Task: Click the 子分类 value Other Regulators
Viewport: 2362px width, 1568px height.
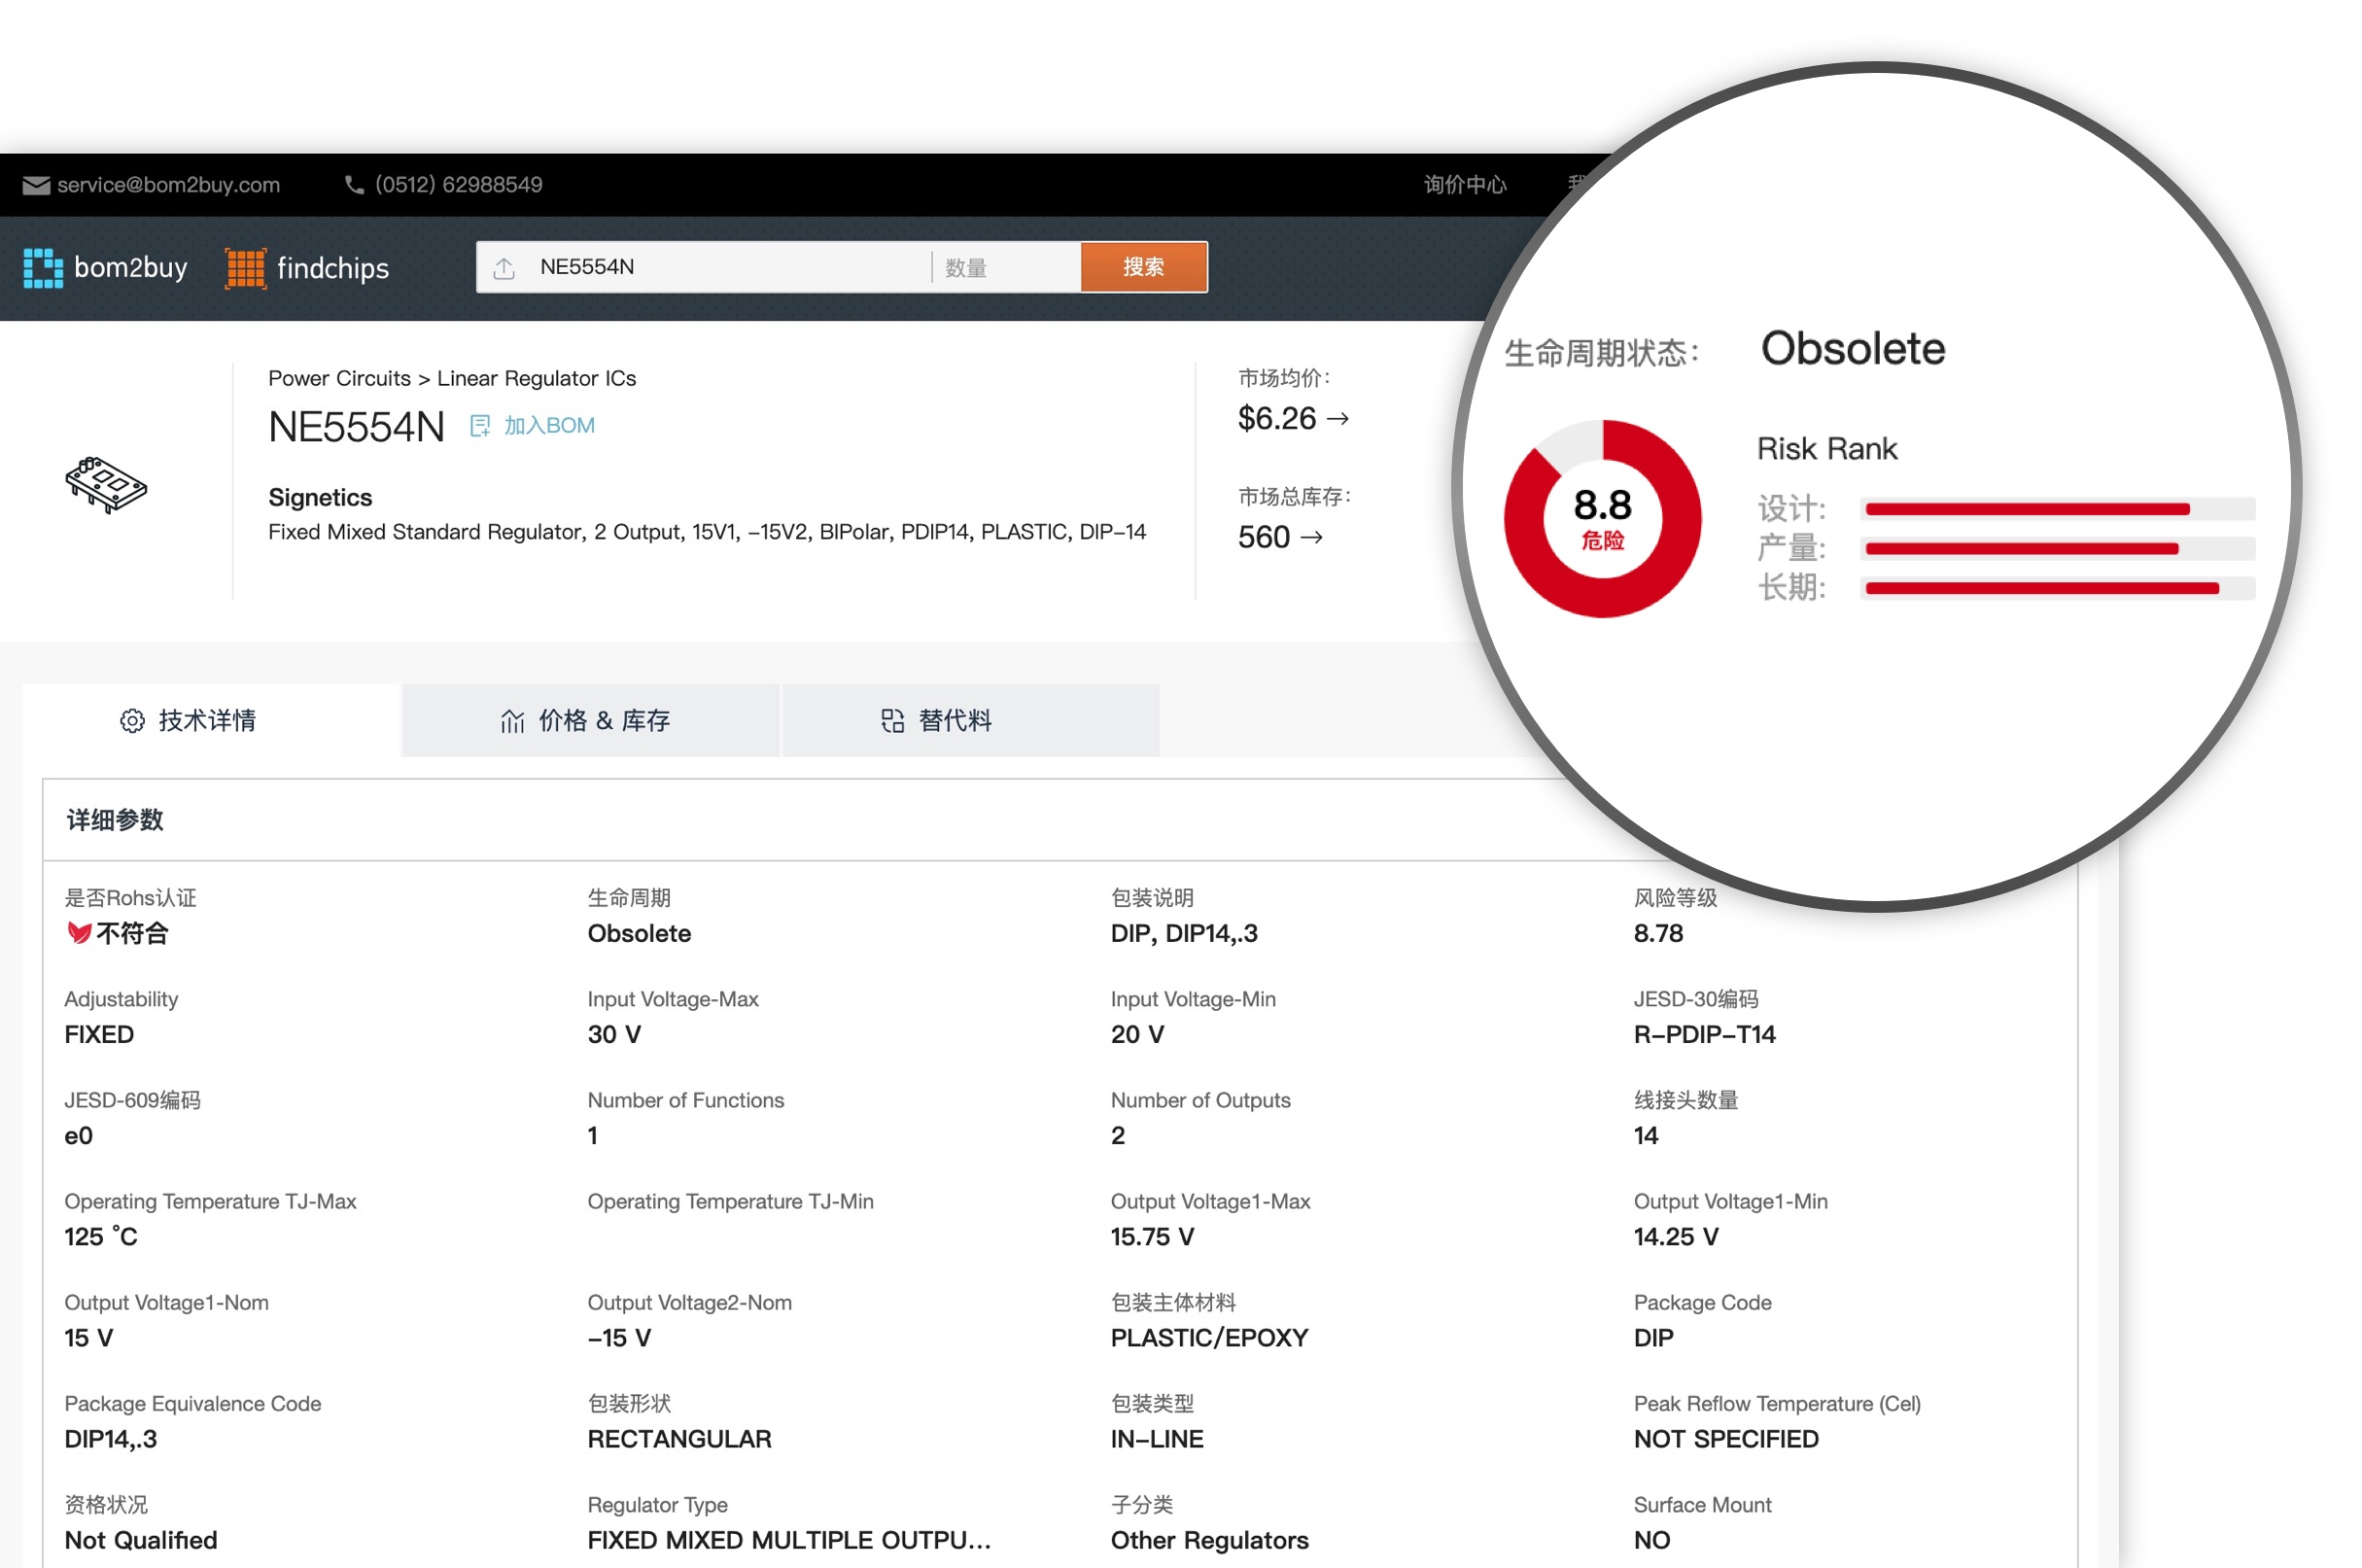Action: click(1209, 1540)
